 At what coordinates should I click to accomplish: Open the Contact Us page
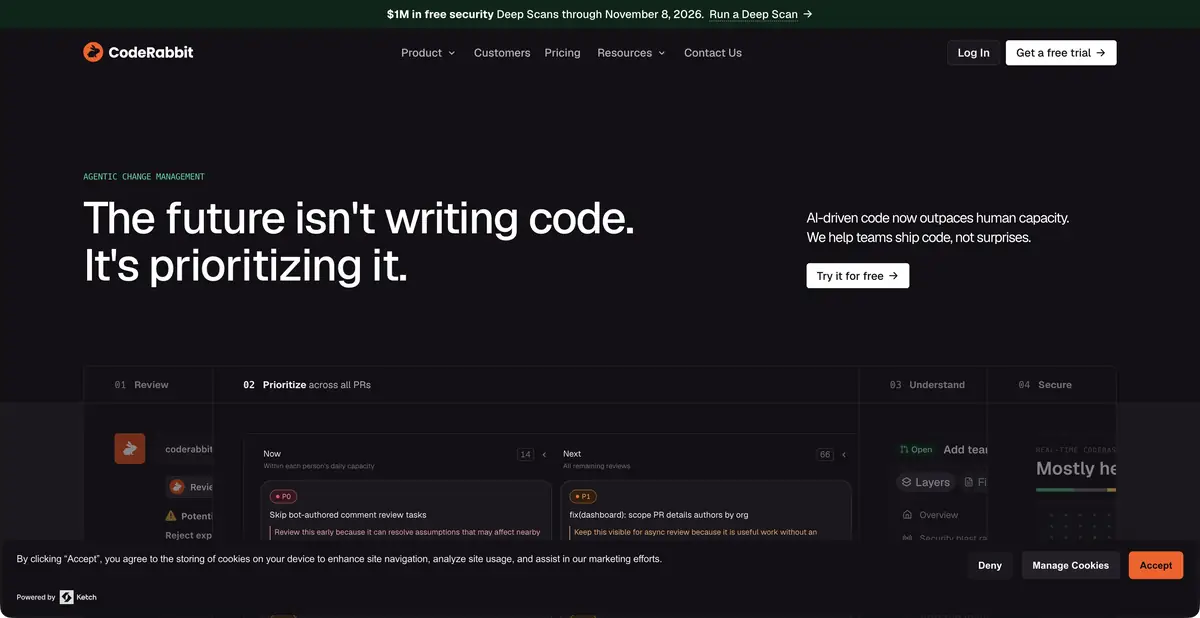pos(713,53)
